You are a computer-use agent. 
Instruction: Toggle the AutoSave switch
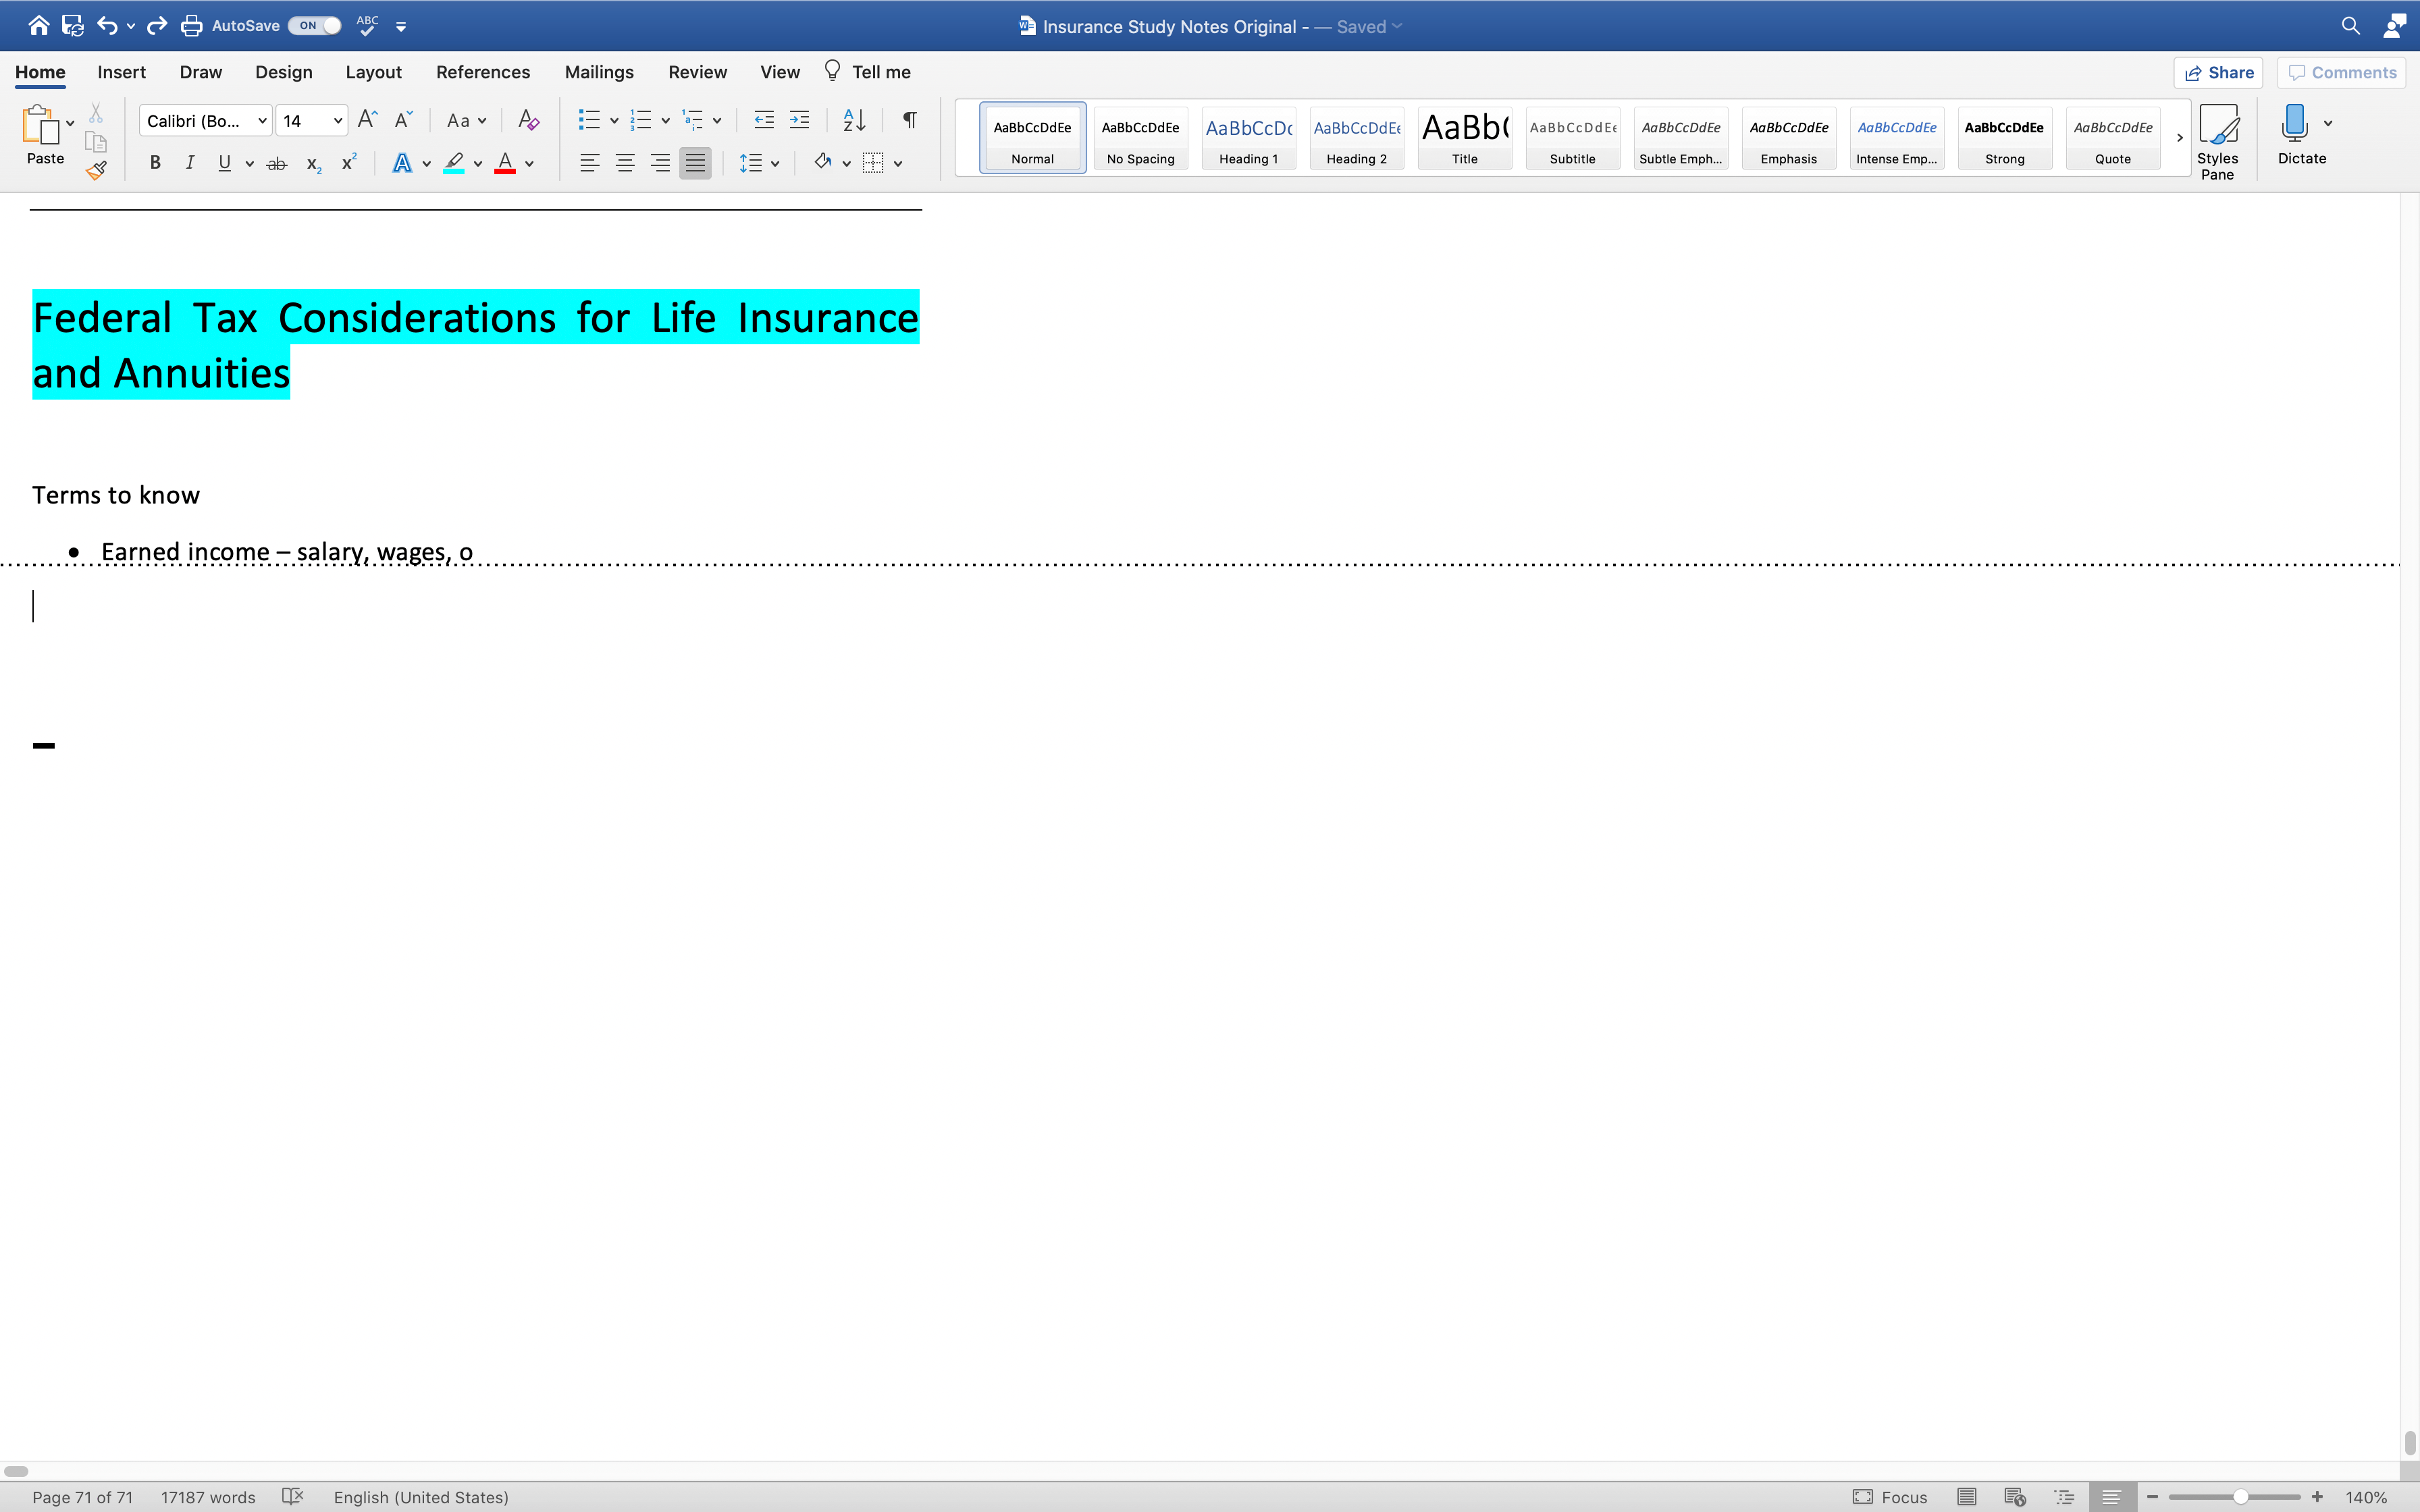pyautogui.click(x=315, y=26)
